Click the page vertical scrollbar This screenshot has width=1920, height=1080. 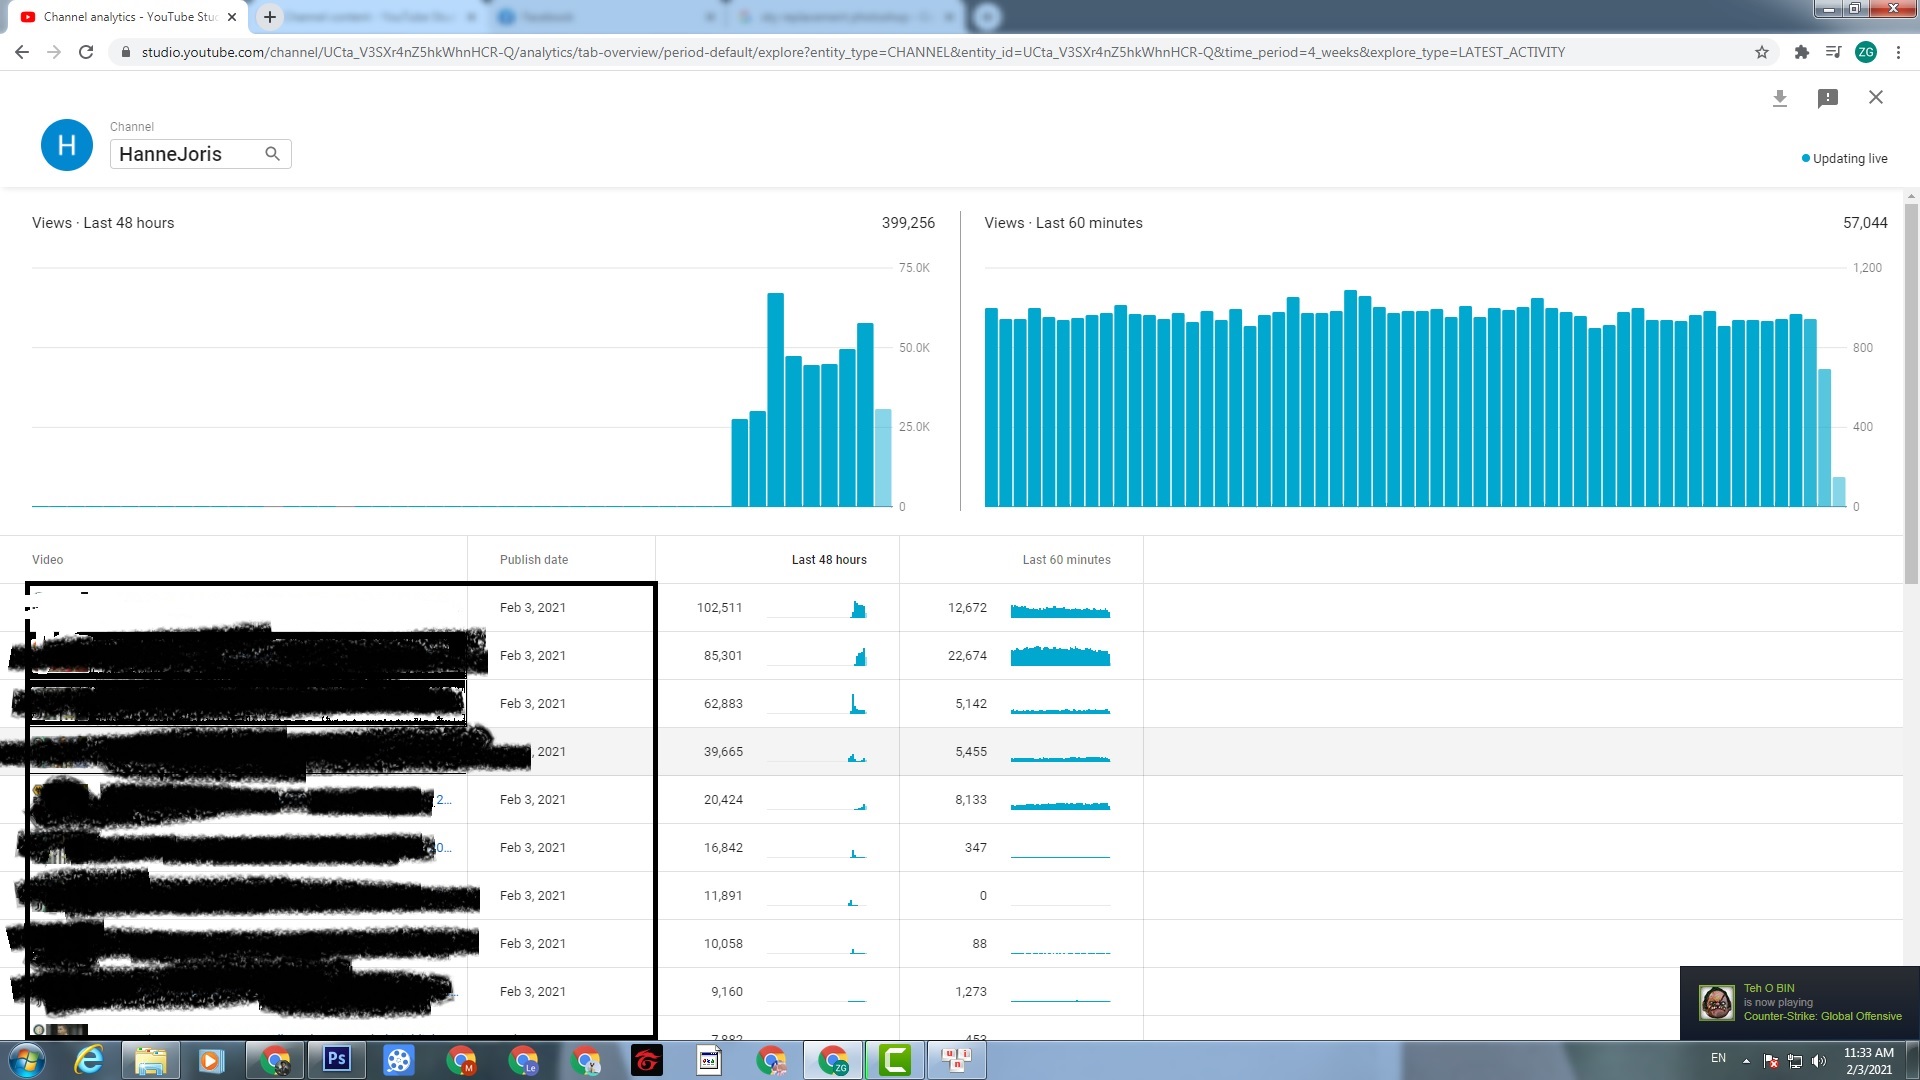pos(1911,394)
